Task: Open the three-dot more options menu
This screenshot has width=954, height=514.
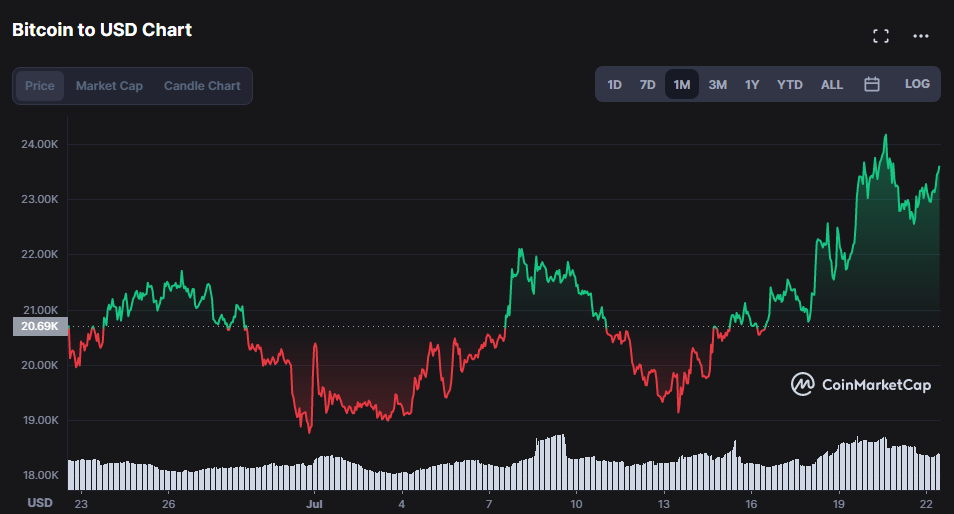Action: click(921, 36)
